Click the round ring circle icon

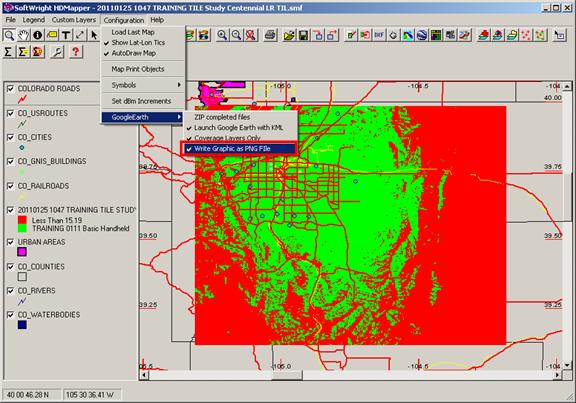[393, 35]
